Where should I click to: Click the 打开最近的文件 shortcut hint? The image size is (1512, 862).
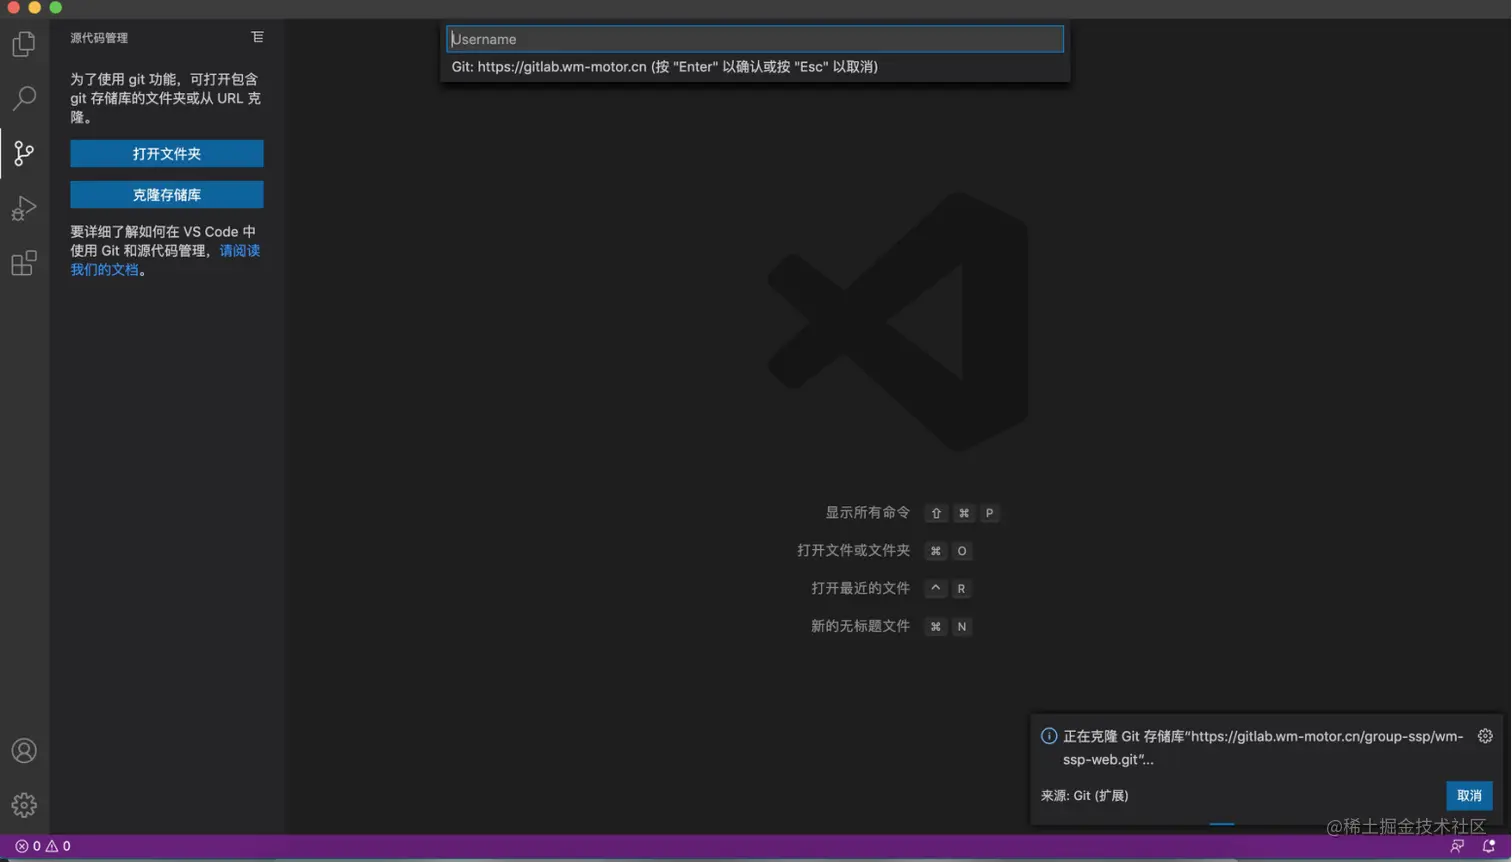pyautogui.click(x=860, y=589)
